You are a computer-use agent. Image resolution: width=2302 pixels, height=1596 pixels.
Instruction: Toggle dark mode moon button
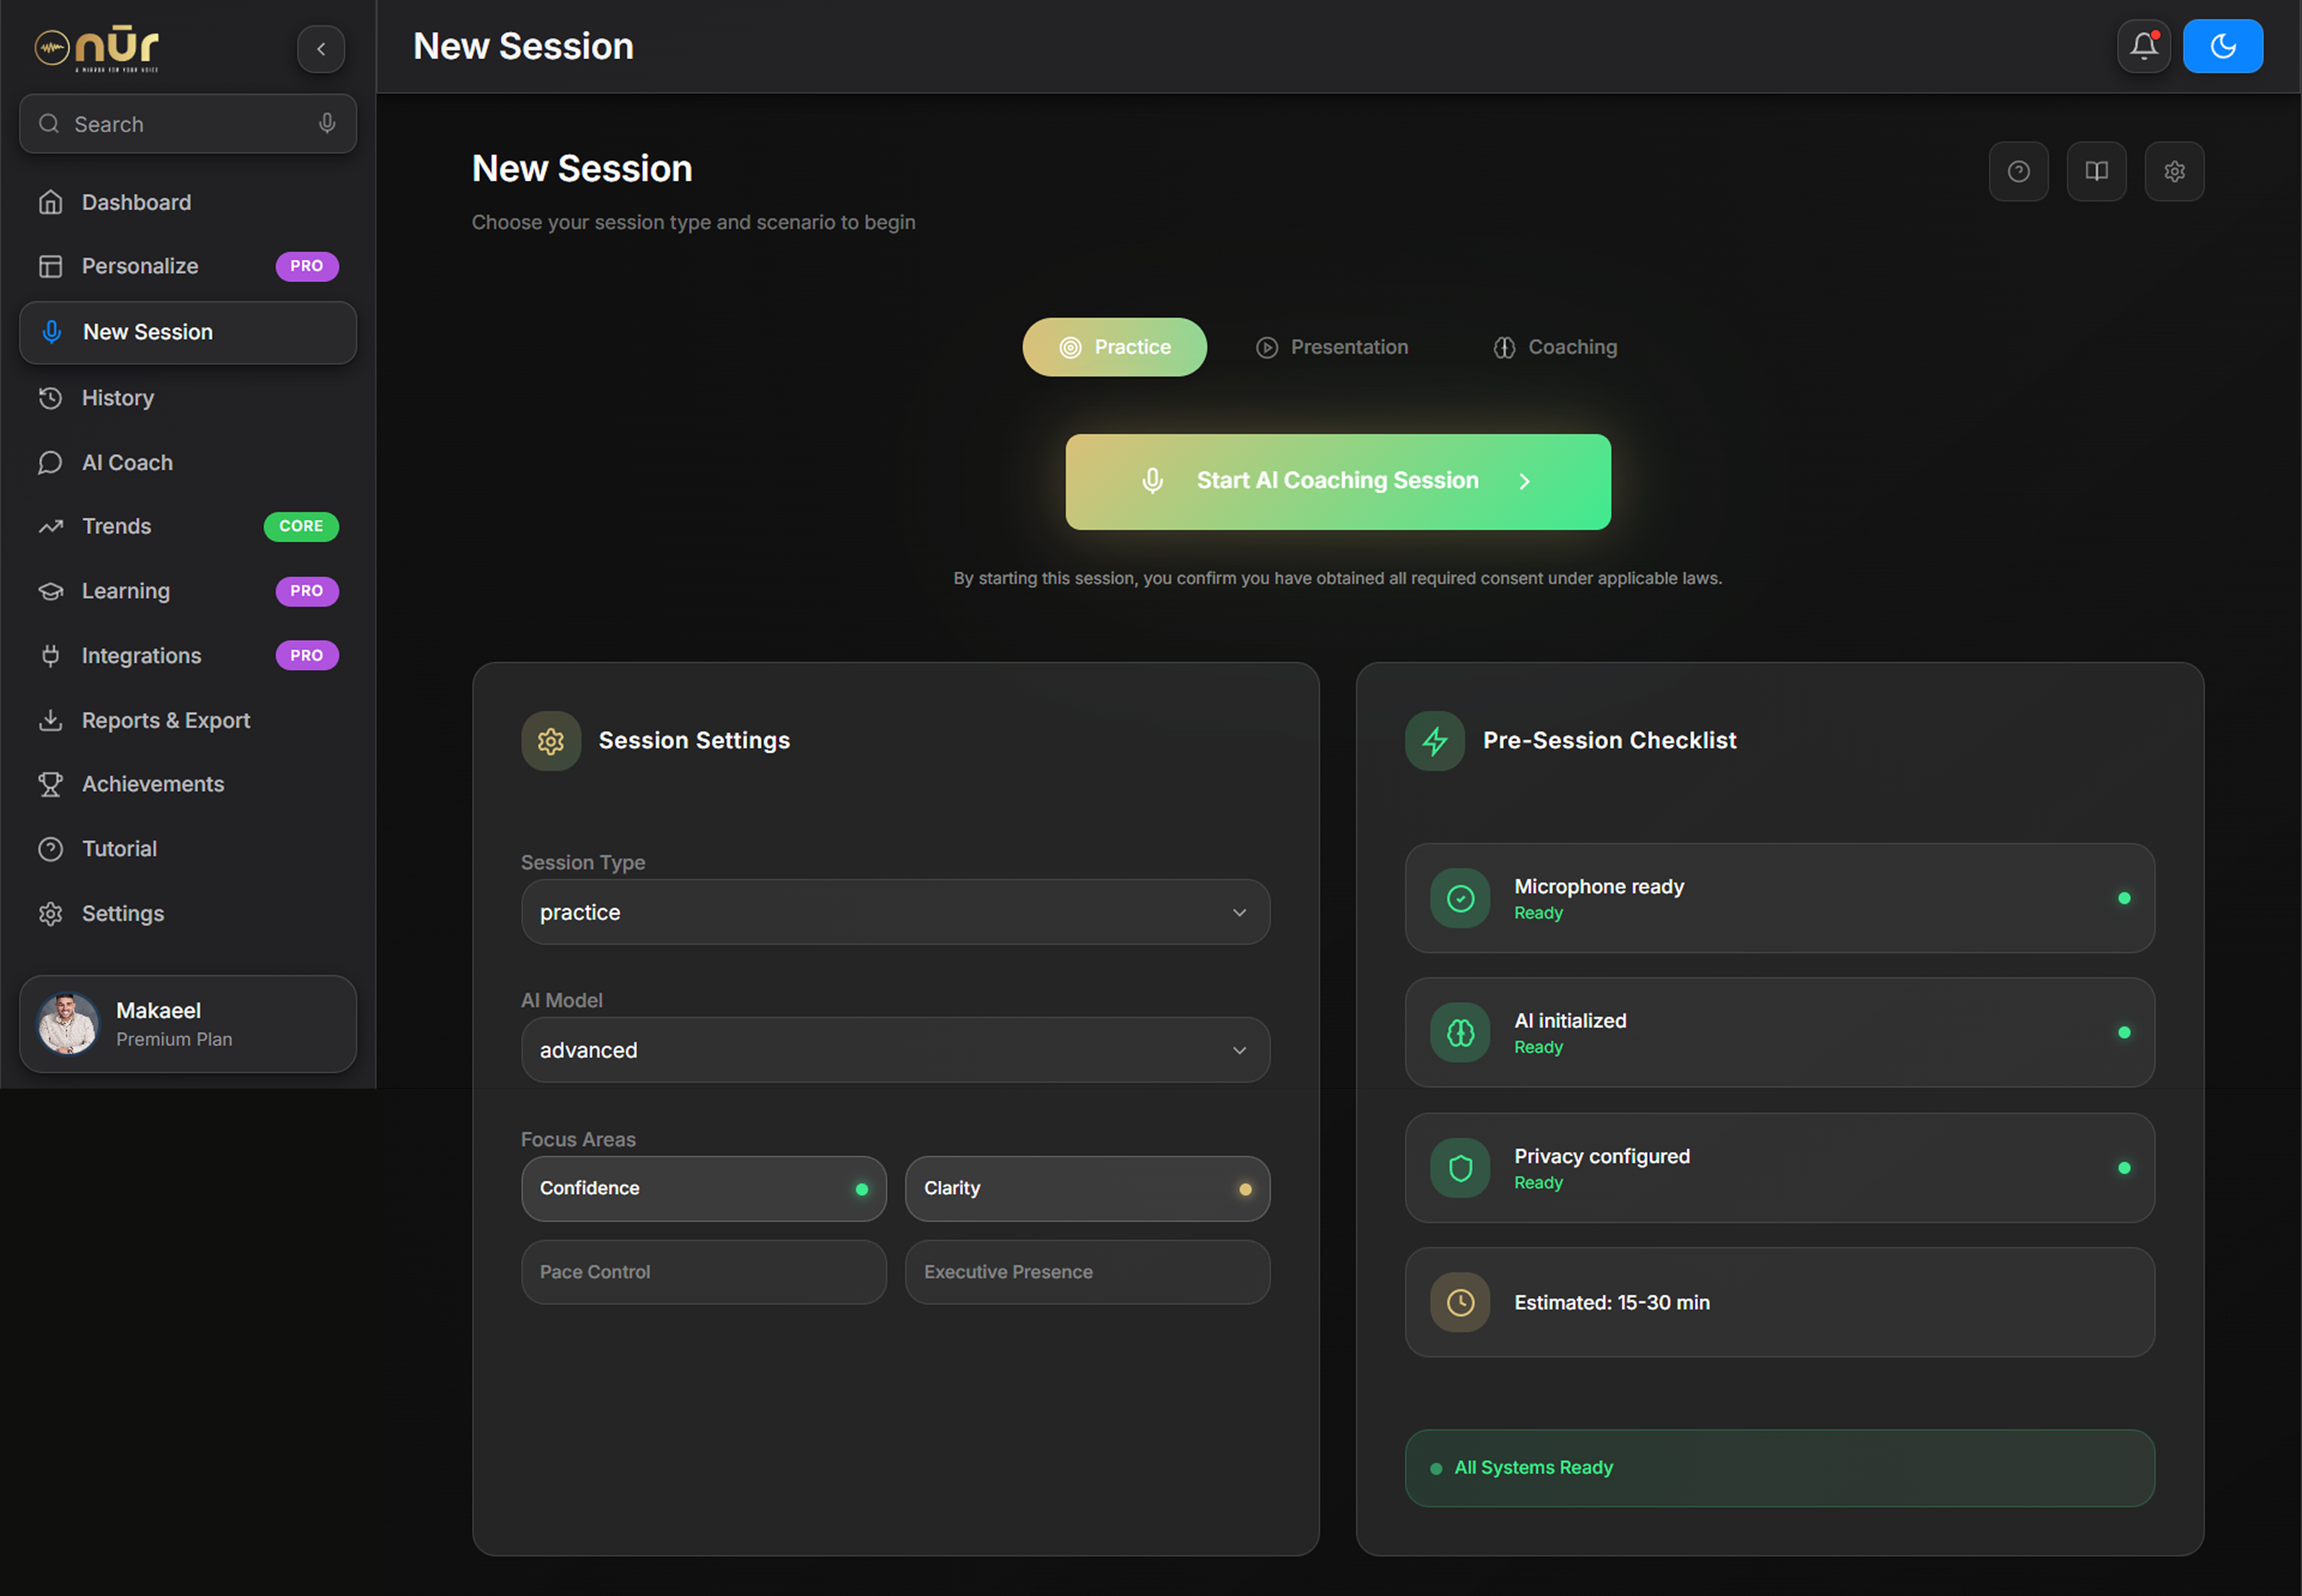(x=2222, y=46)
